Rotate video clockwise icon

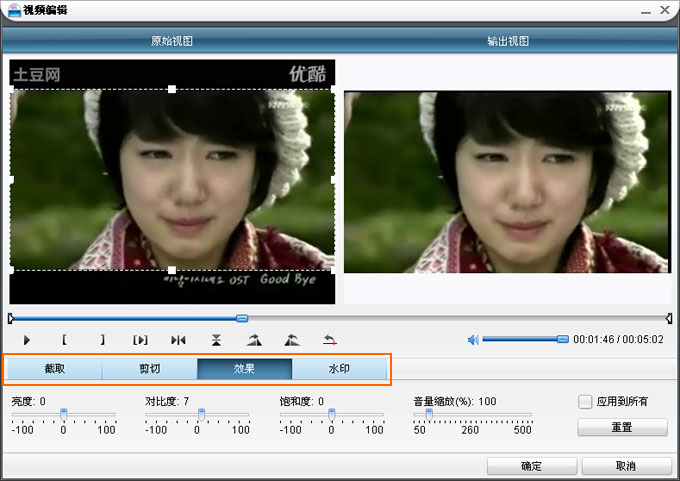tap(254, 340)
